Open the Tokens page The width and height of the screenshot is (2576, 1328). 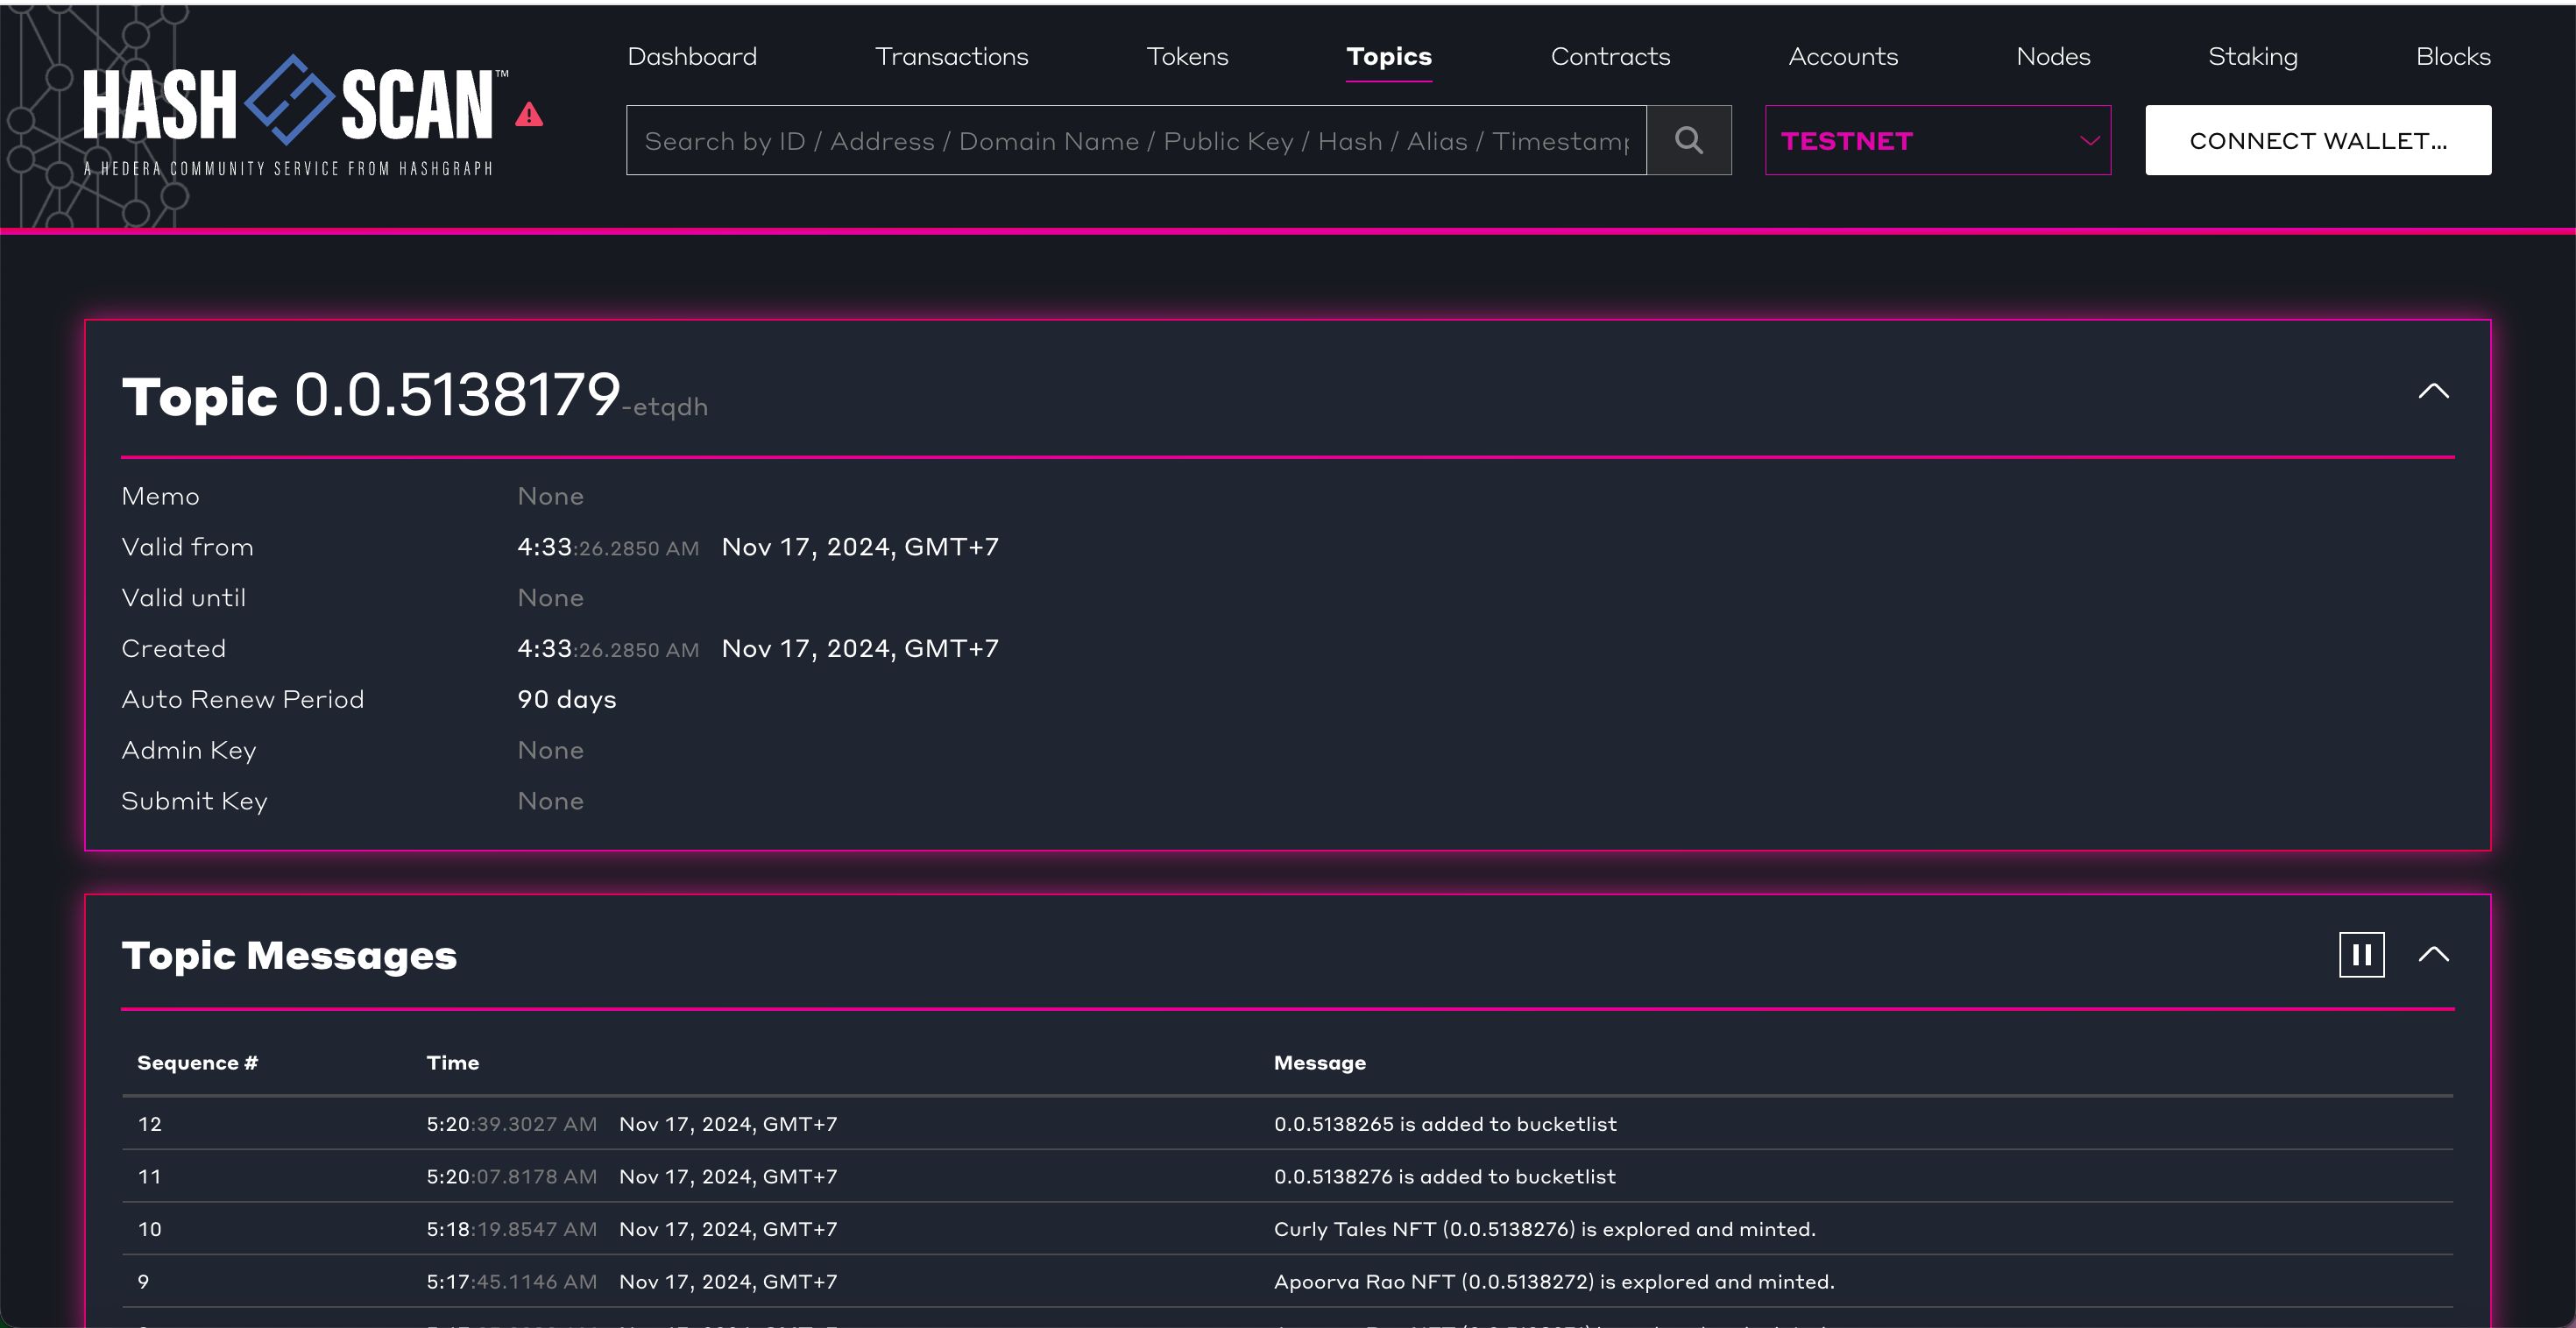1187,57
